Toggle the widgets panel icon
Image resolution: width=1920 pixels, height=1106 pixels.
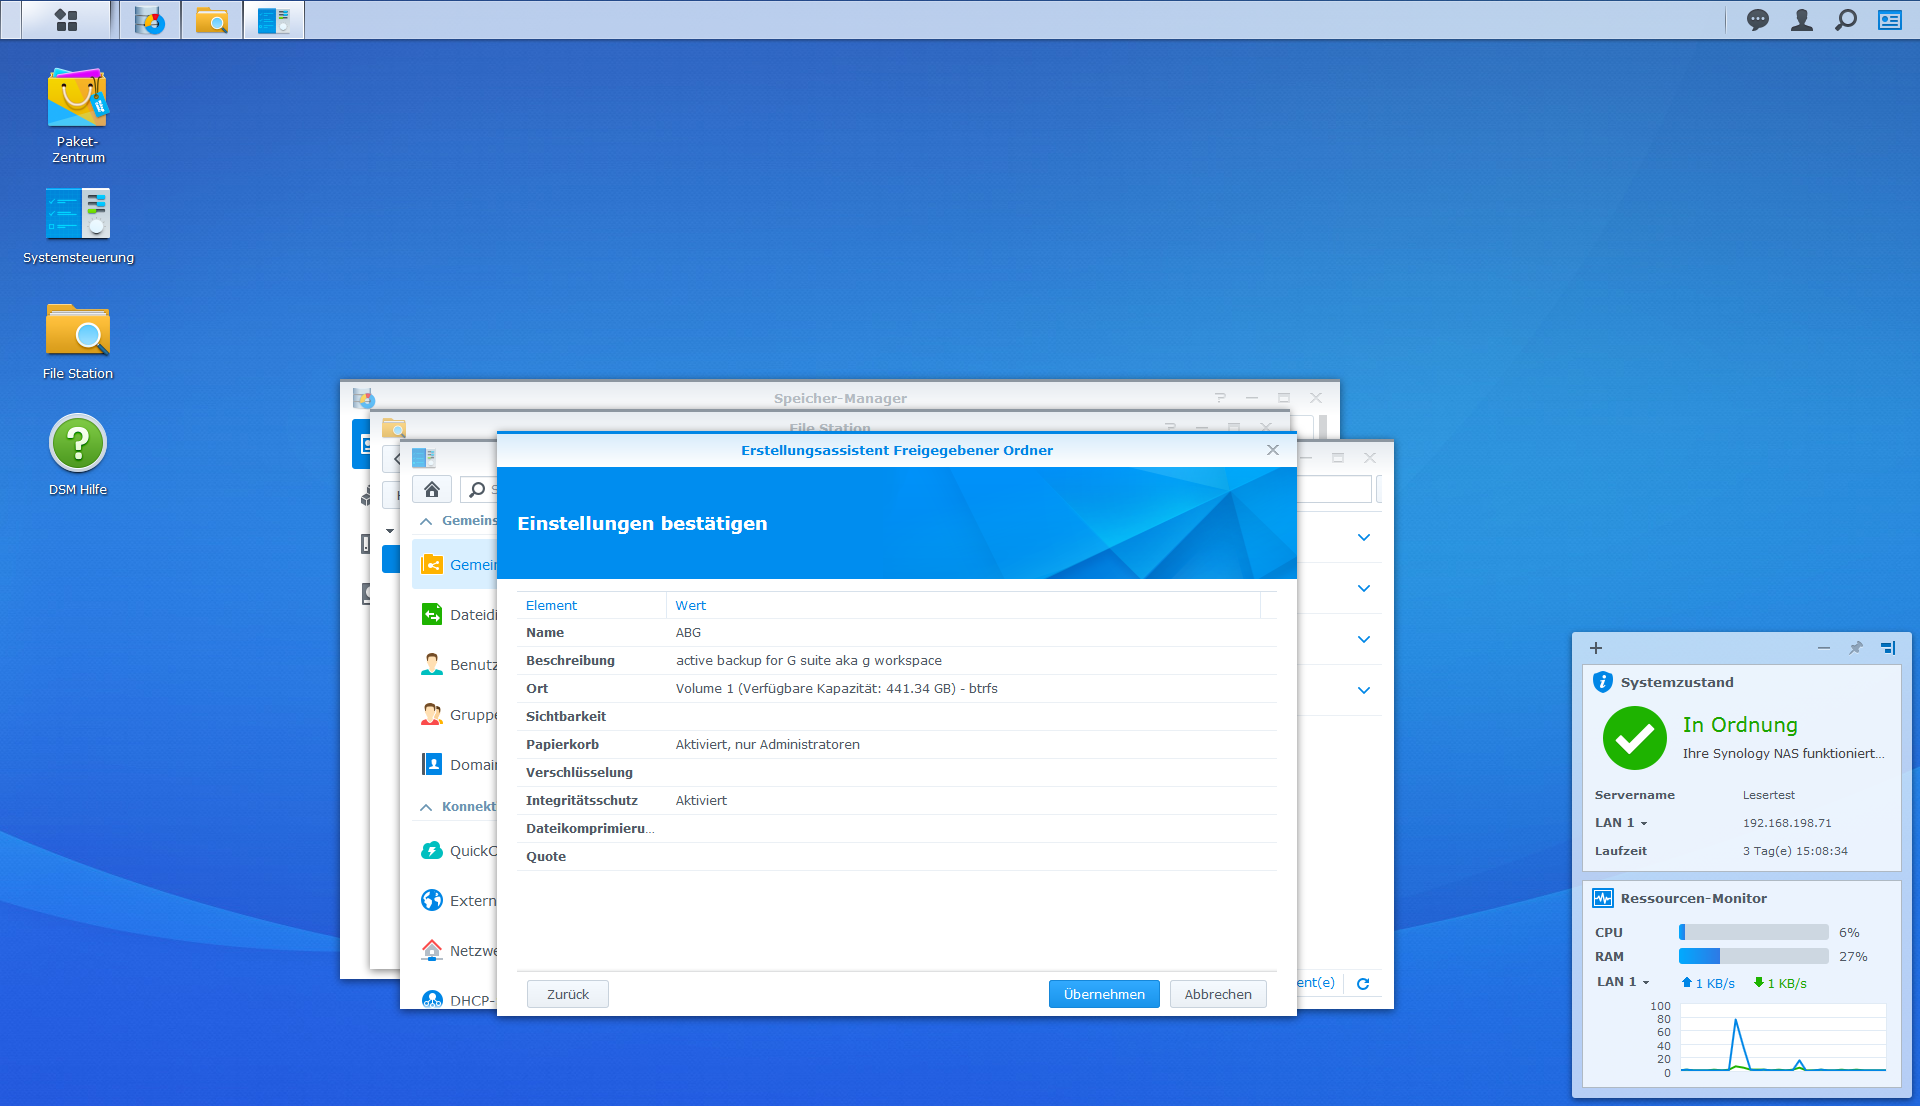point(1889,20)
